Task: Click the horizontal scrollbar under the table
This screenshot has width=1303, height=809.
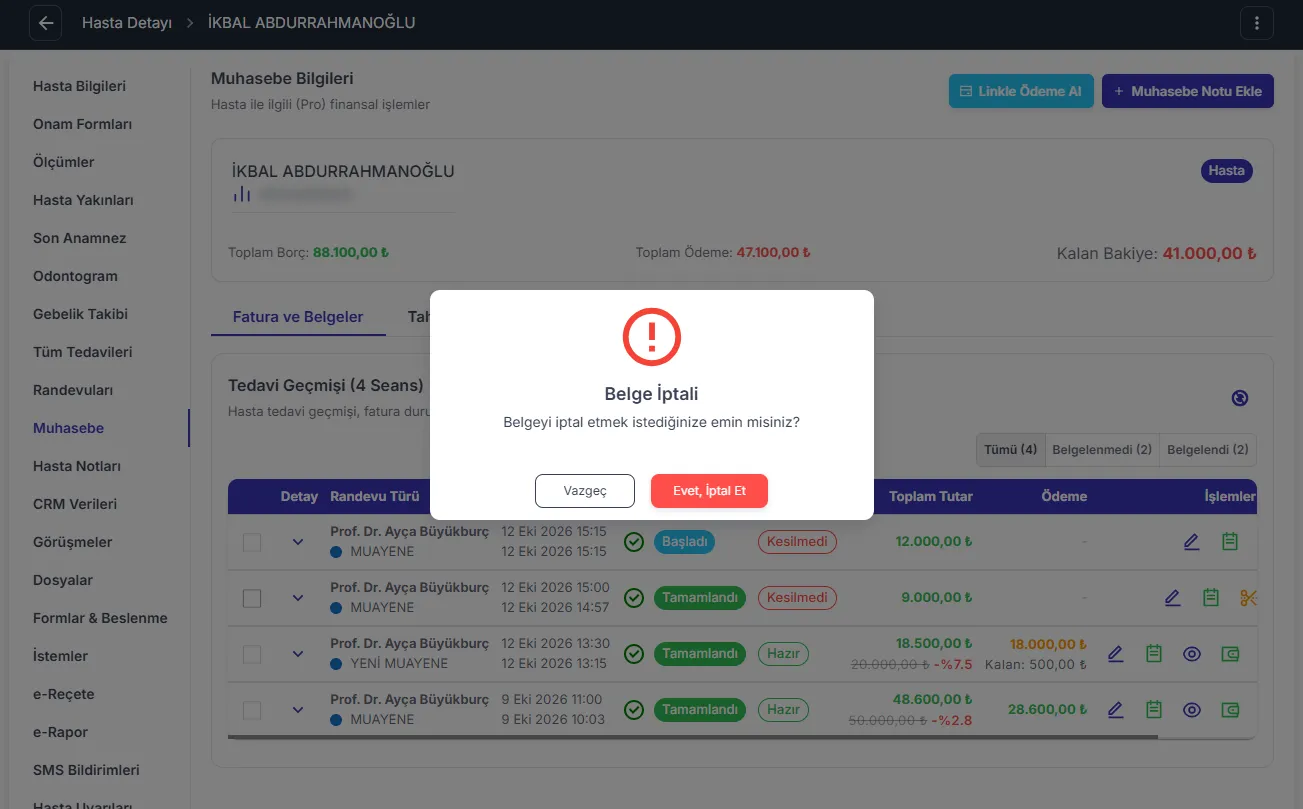Action: click(692, 737)
